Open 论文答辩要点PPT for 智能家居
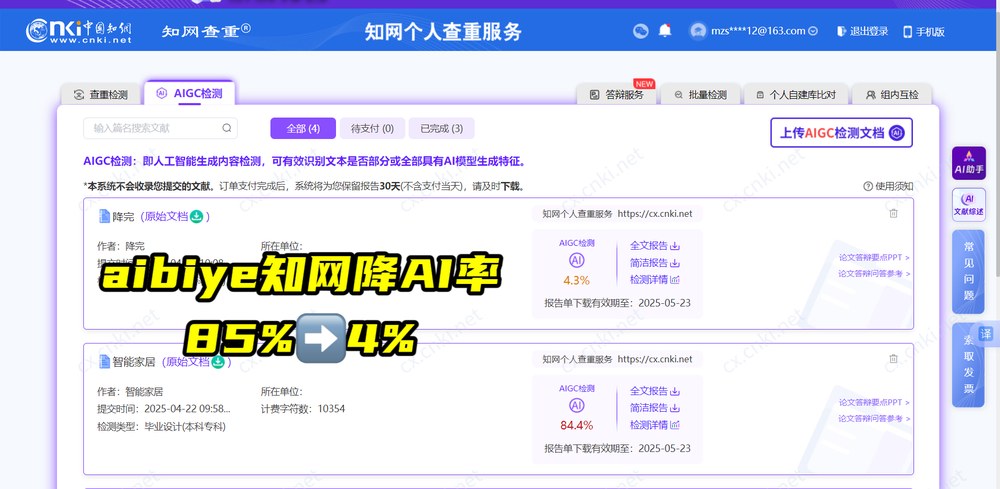The height and width of the screenshot is (489, 1000). pos(874,402)
